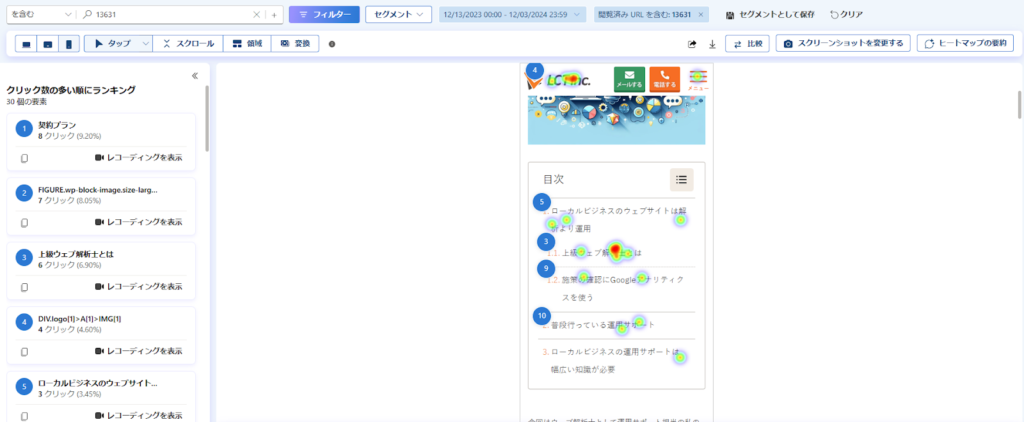
Task: Copy selector for DIV.logo[1]>A[1]>IMG[1] card
Action: [x=24, y=351]
